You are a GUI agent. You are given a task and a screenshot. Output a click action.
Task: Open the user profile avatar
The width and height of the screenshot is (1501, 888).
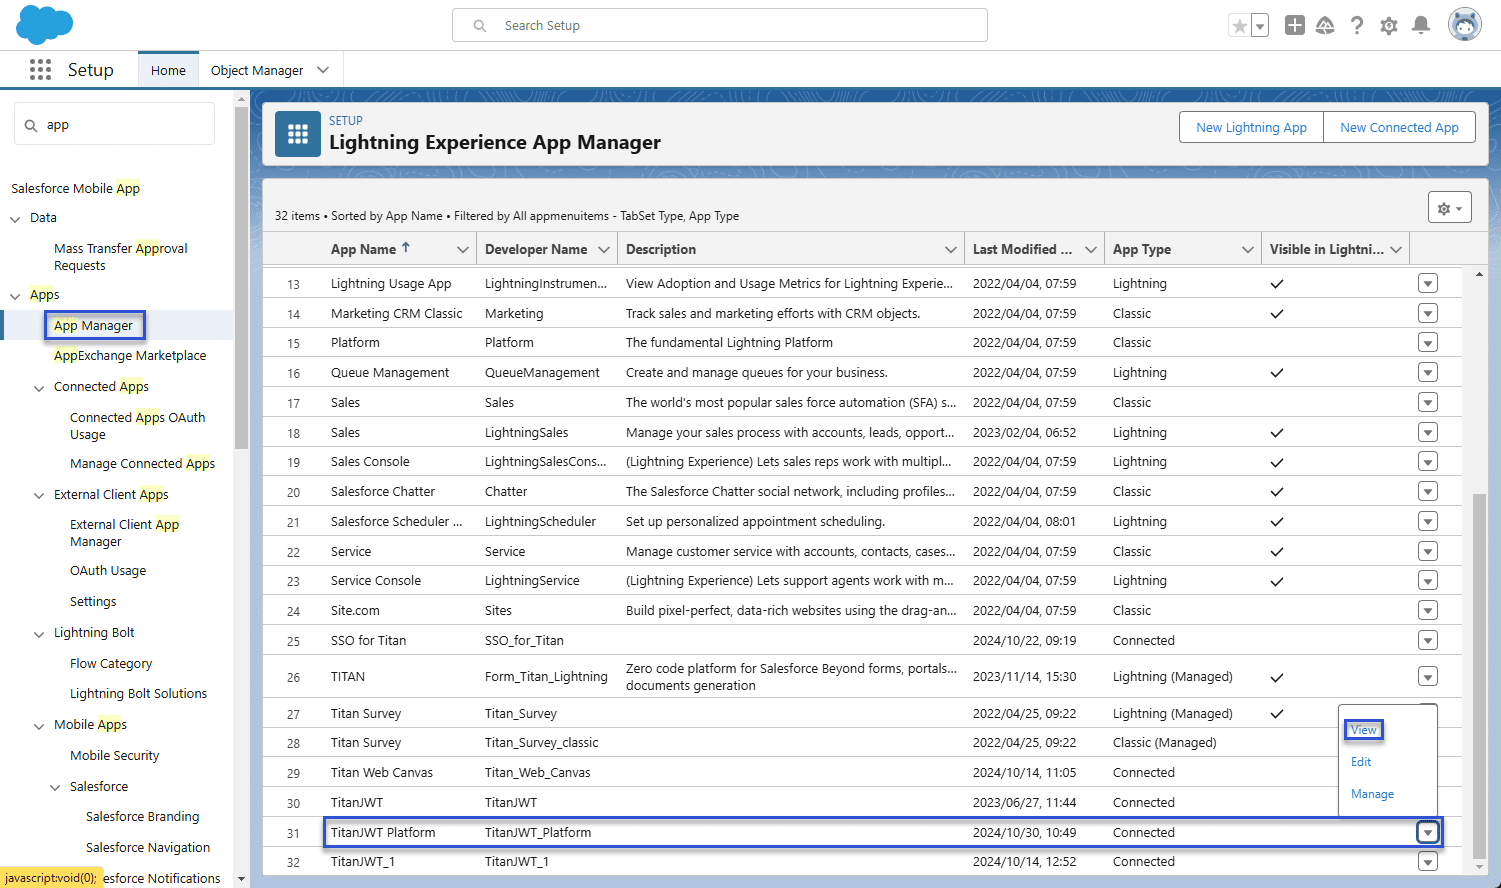click(1464, 24)
